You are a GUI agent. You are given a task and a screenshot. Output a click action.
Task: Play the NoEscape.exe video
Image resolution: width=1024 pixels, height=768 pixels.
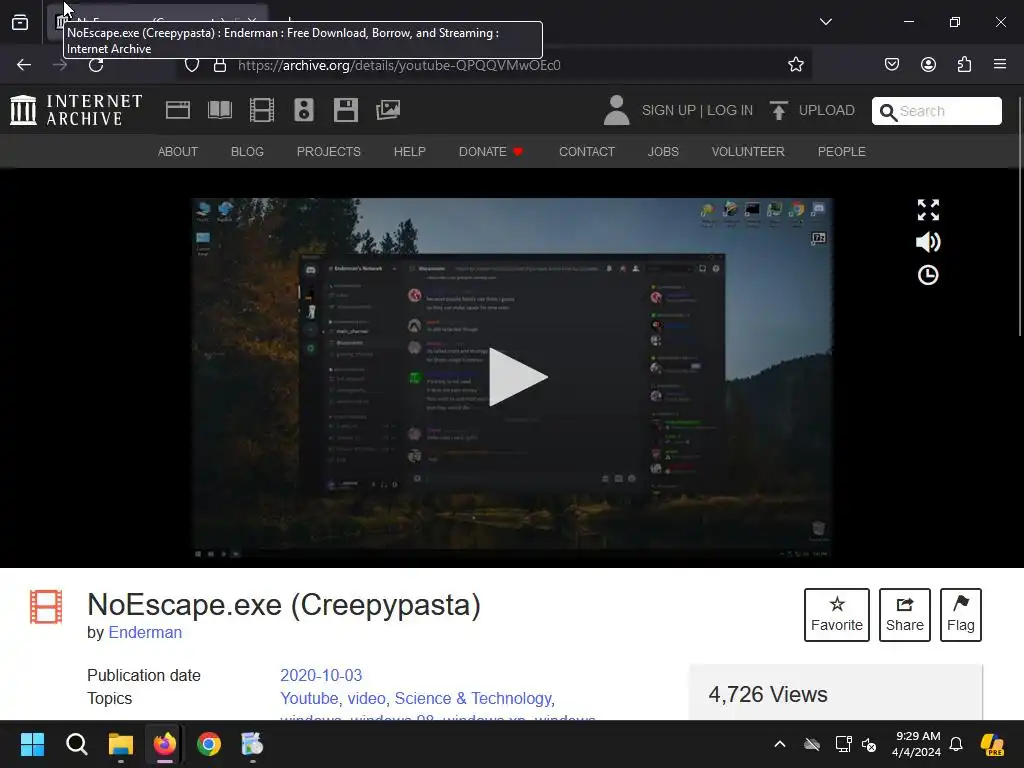[517, 377]
